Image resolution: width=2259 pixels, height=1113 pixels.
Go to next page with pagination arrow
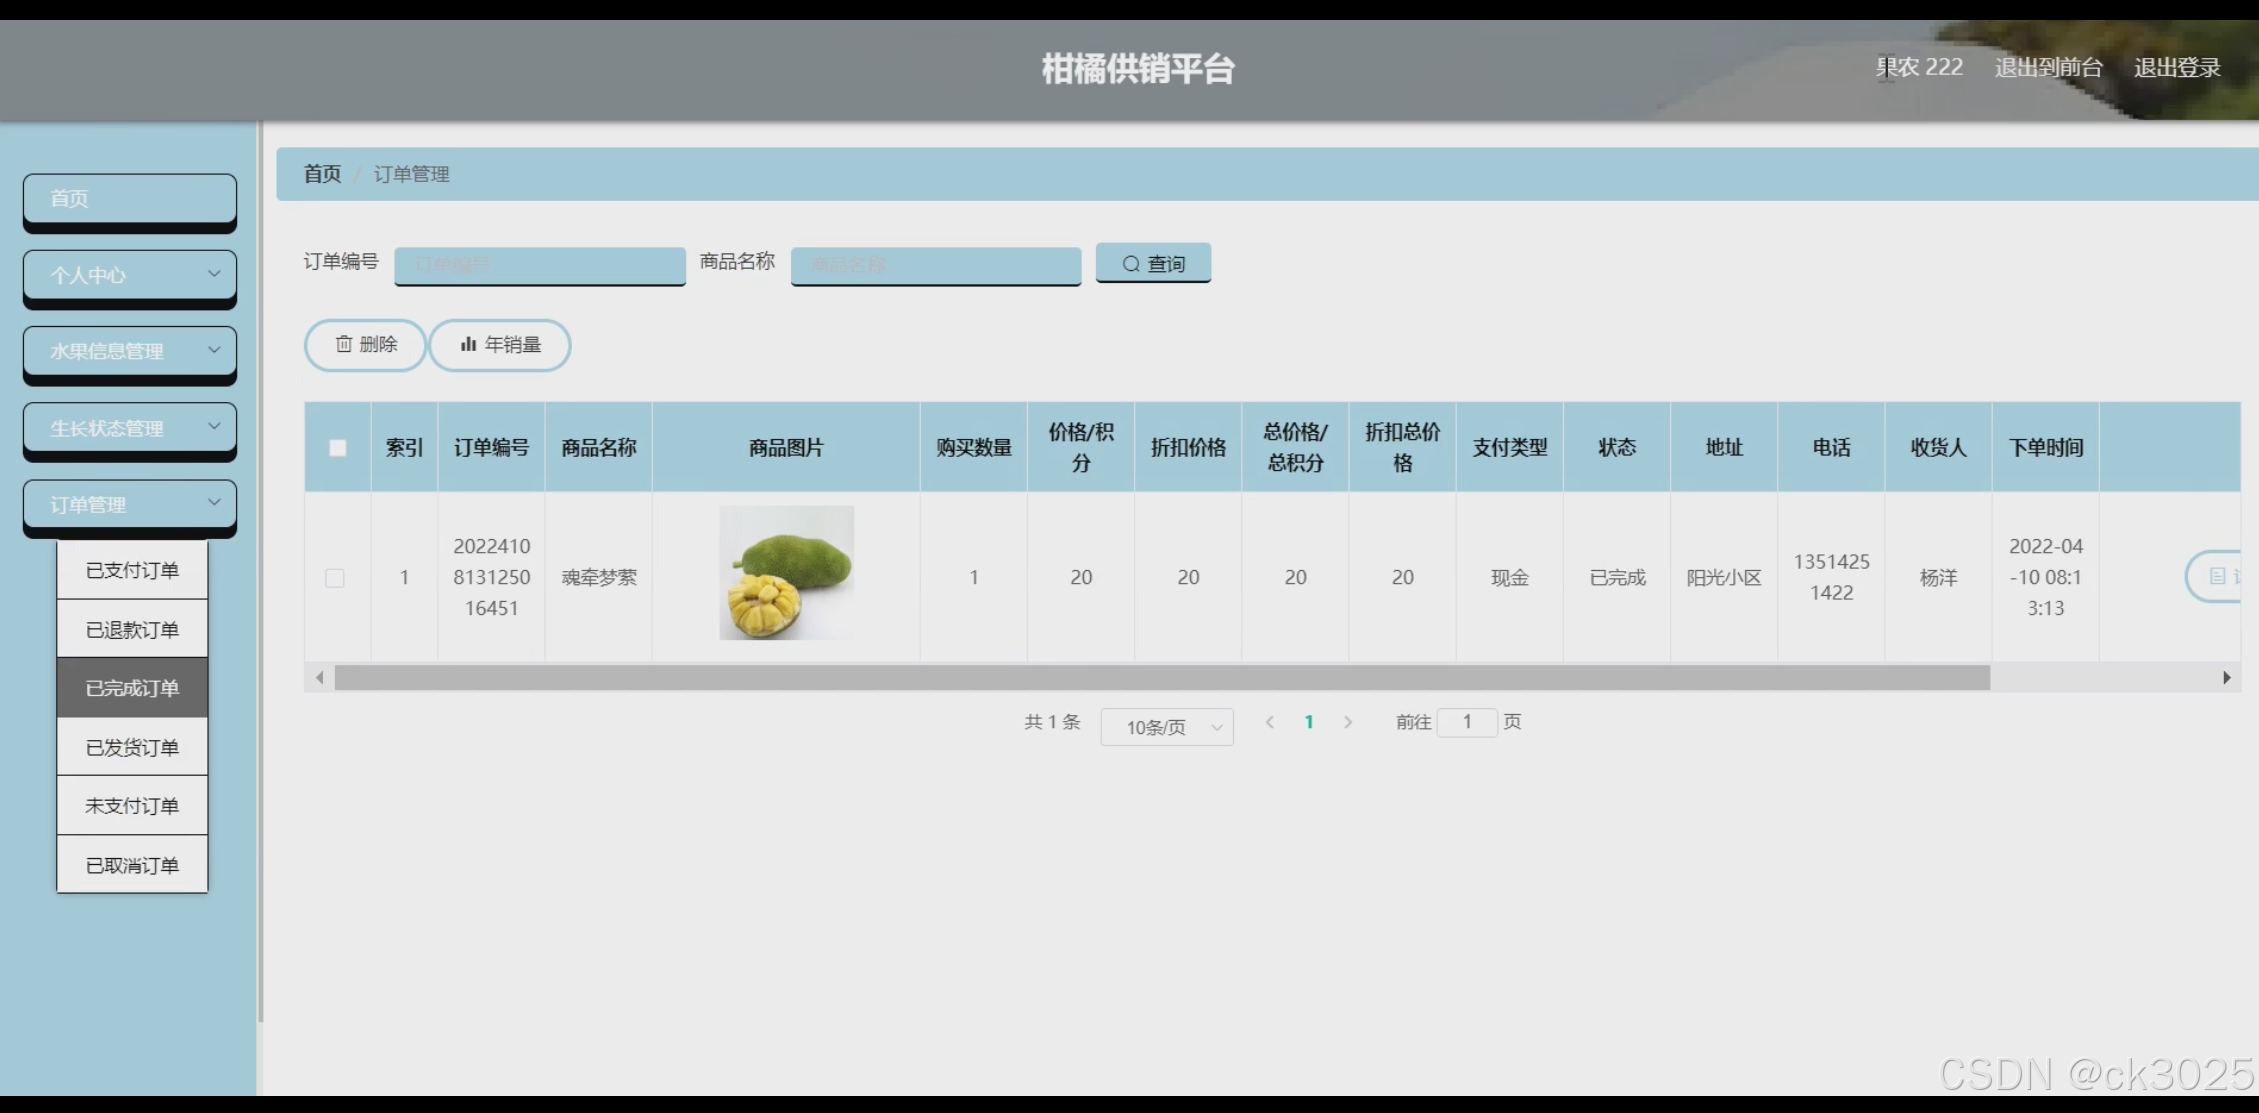pyautogui.click(x=1348, y=722)
